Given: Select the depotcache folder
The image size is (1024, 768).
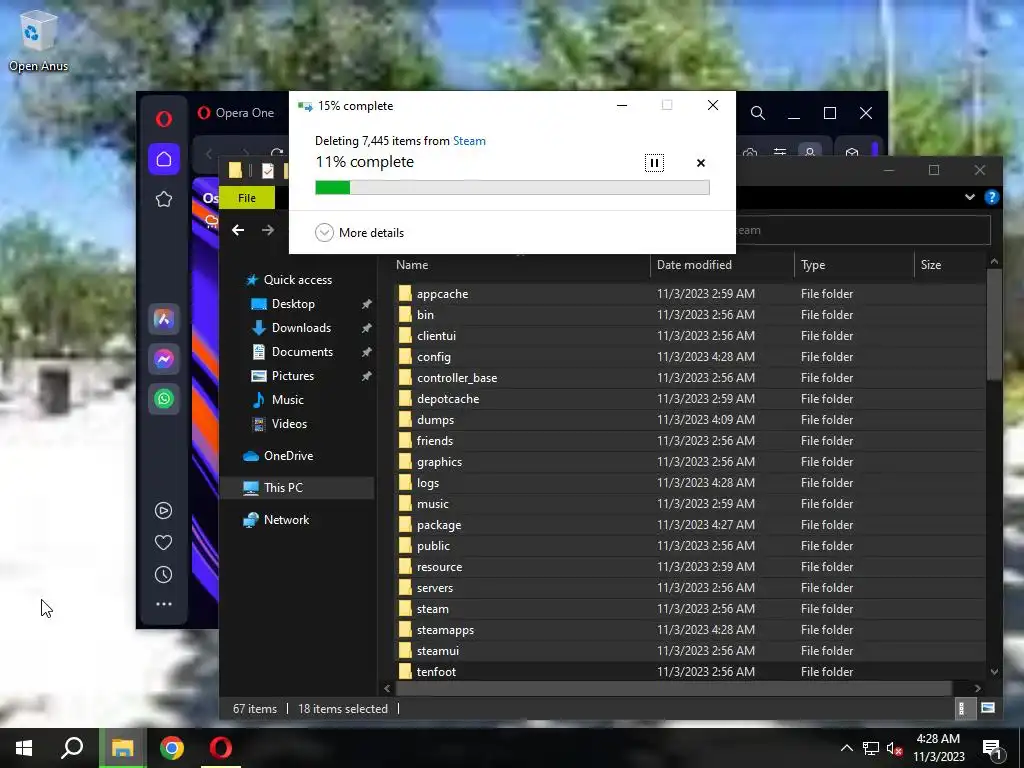Looking at the screenshot, I should 689,398.
